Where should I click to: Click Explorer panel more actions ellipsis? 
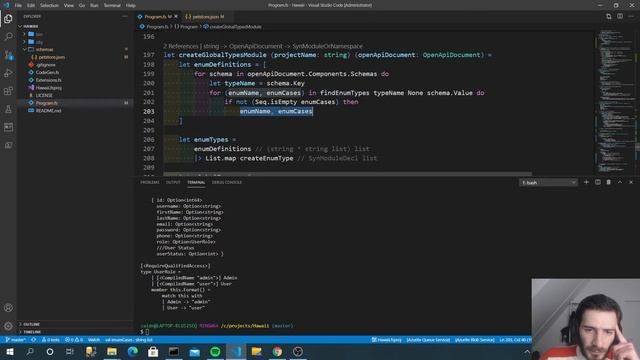coord(124,16)
